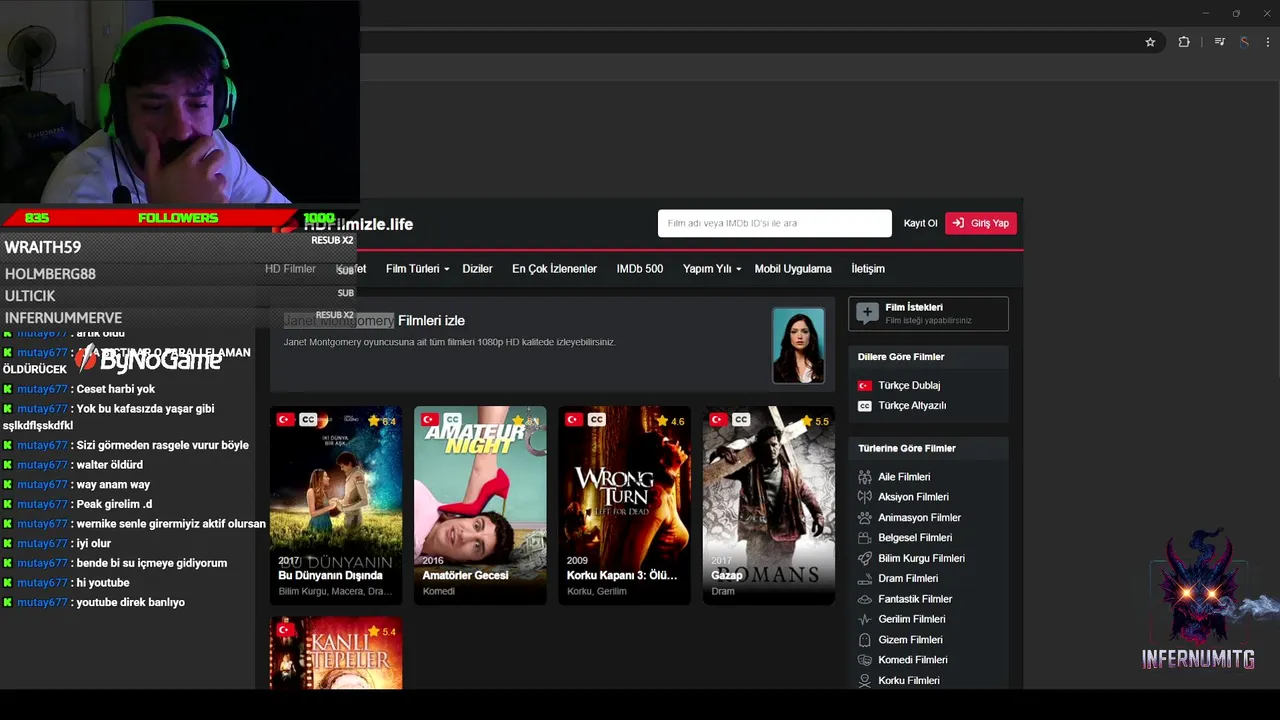Image resolution: width=1280 pixels, height=720 pixels.
Task: Click the Aile Filmleri family icon
Action: (x=865, y=477)
